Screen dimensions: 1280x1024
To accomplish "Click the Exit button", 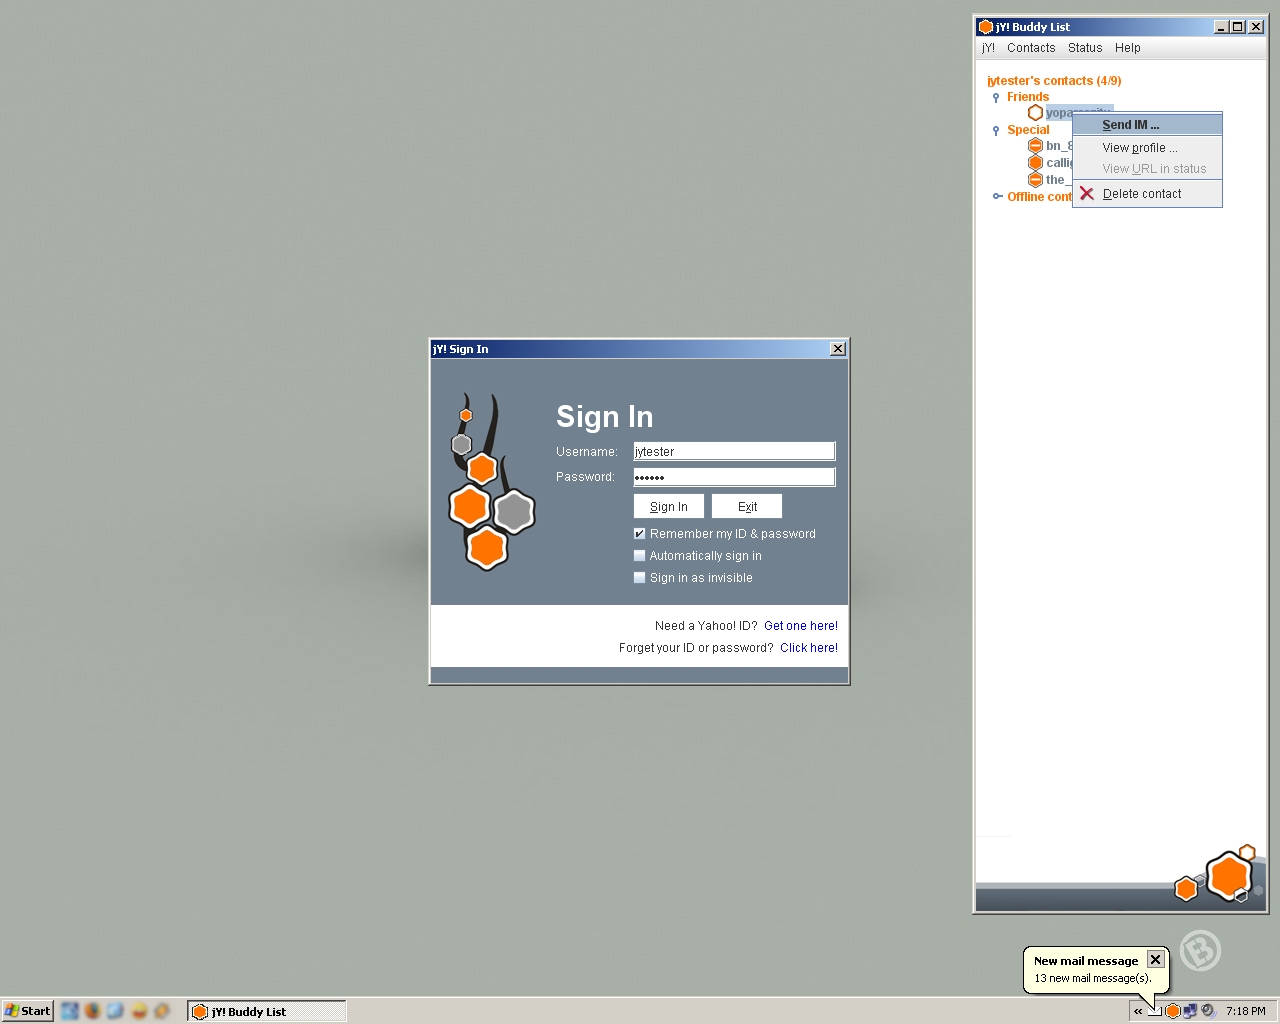I will (x=747, y=507).
